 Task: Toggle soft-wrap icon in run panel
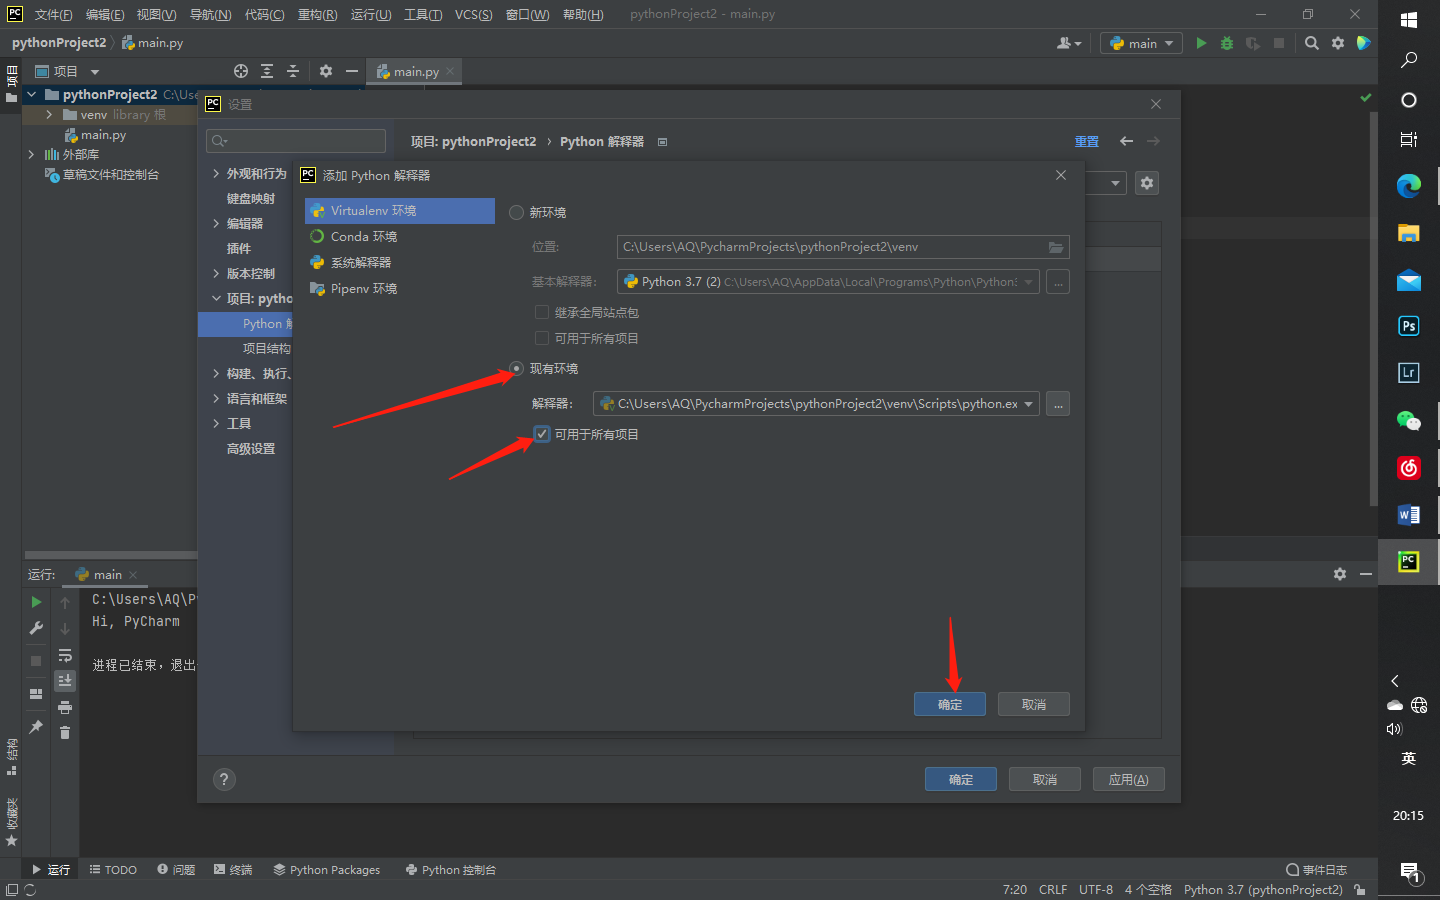coord(65,655)
